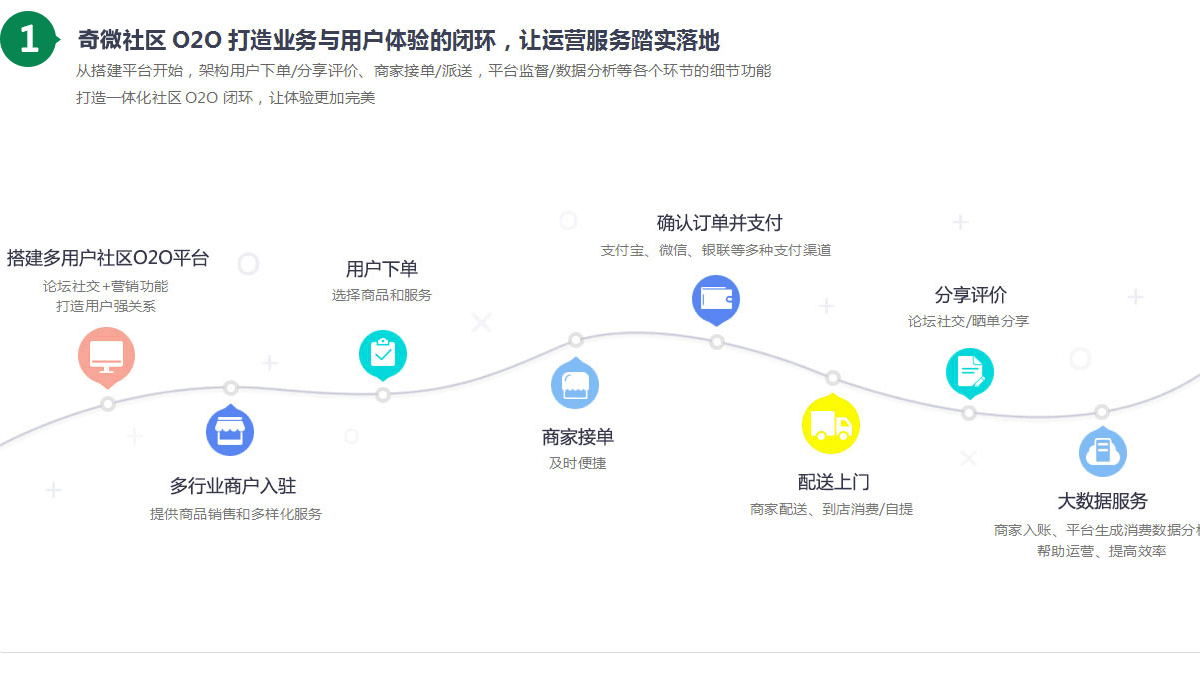This screenshot has width=1200, height=686.
Task: Click the green number 1 badge
Action: coord(28,40)
